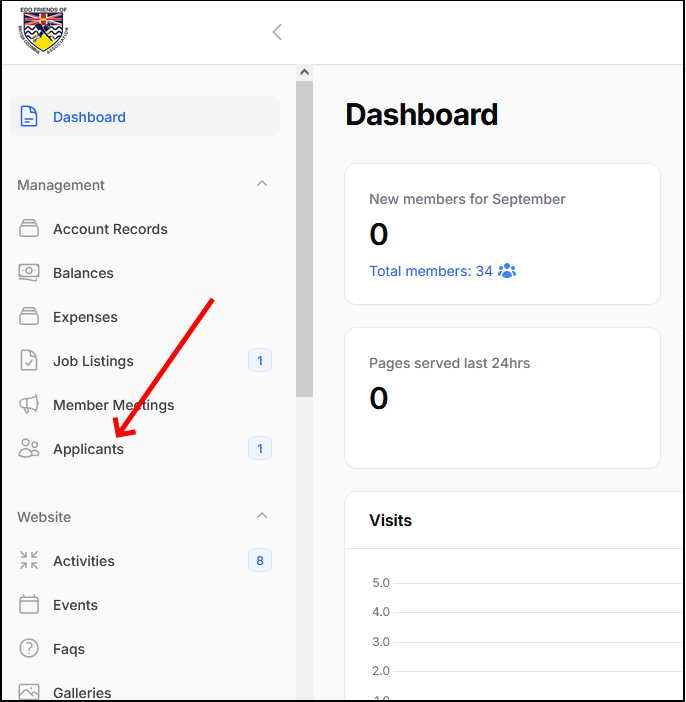686x702 pixels.
Task: Collapse the Management section chevron
Action: [262, 184]
